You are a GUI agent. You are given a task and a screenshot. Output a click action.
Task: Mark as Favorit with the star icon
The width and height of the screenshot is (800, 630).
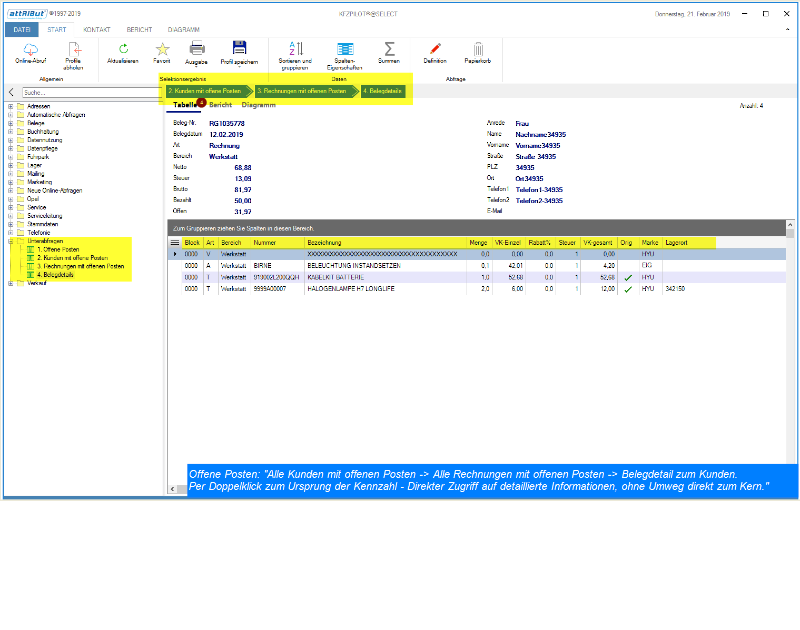click(x=162, y=48)
